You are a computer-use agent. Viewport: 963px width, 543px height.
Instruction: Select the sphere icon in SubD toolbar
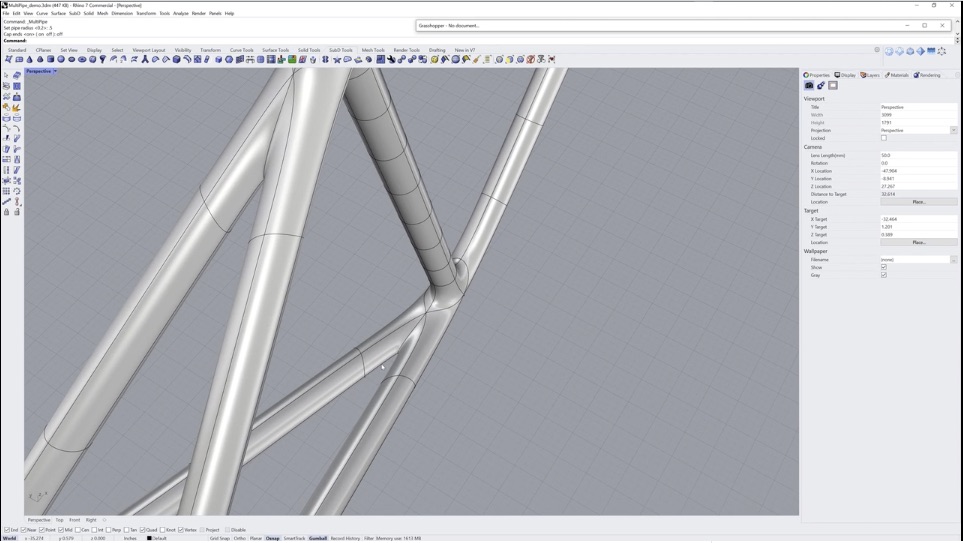(61, 60)
